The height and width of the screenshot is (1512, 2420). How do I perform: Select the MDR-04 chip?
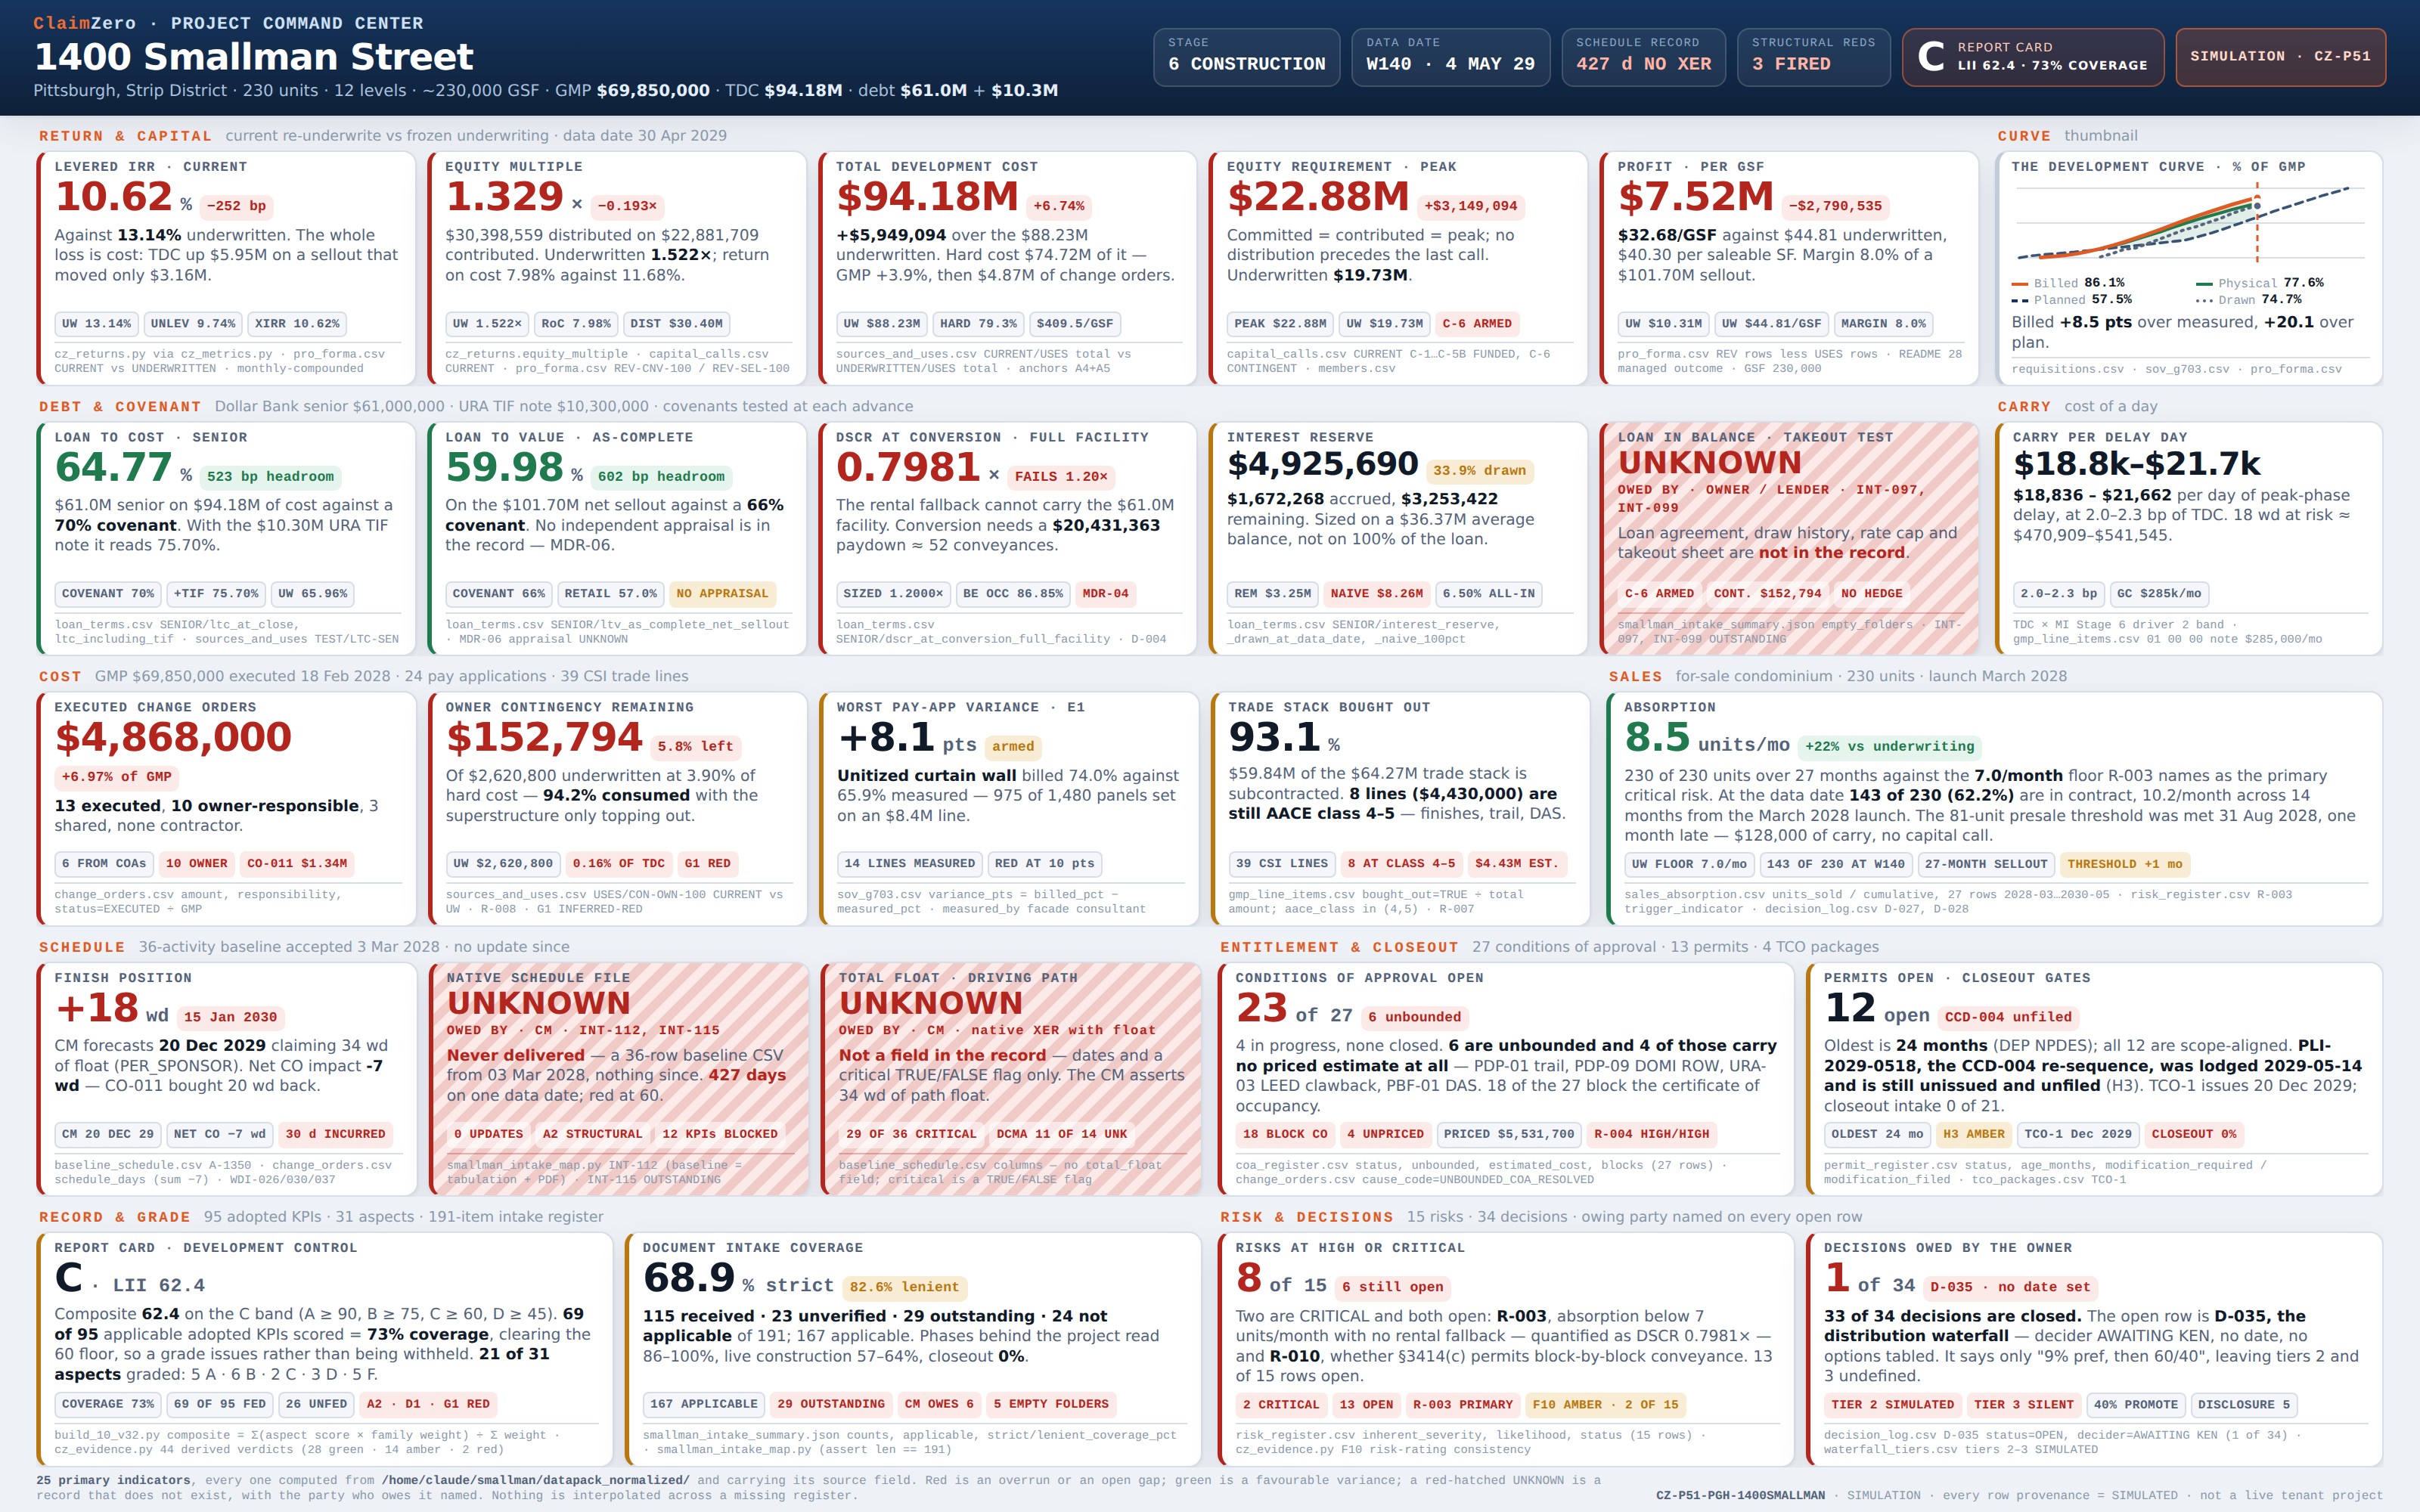click(1105, 594)
